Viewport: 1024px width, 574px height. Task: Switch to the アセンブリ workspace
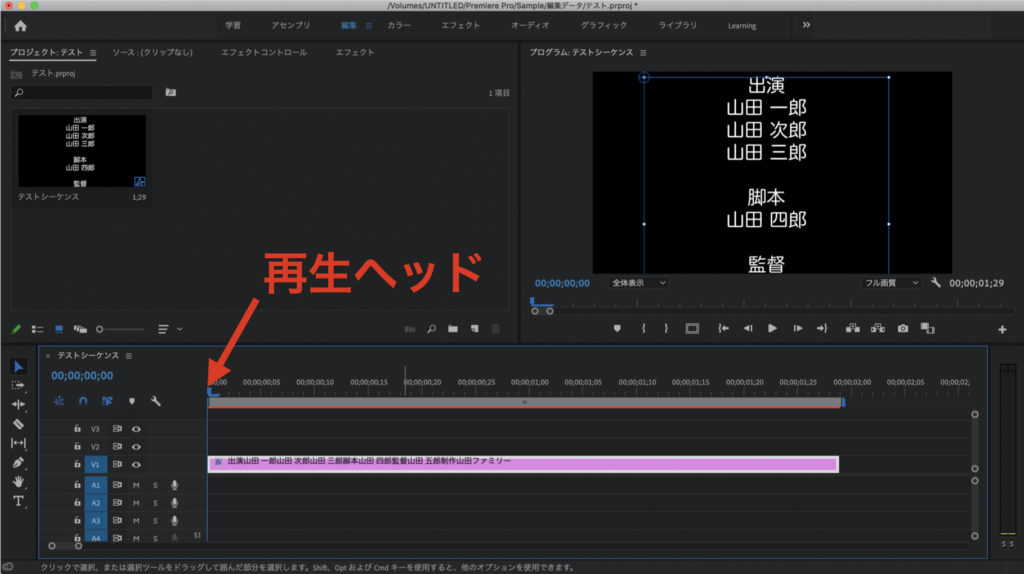pos(291,25)
